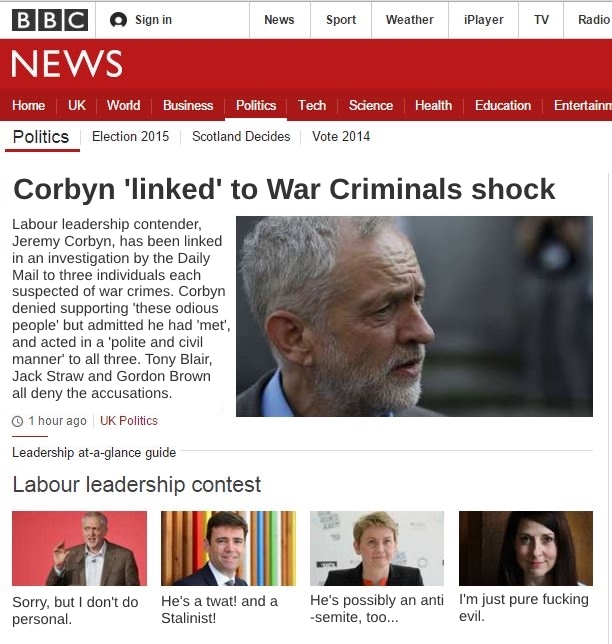The height and width of the screenshot is (644, 612).
Task: Open the Leadership at-a-glance guide link
Action: pos(94,453)
